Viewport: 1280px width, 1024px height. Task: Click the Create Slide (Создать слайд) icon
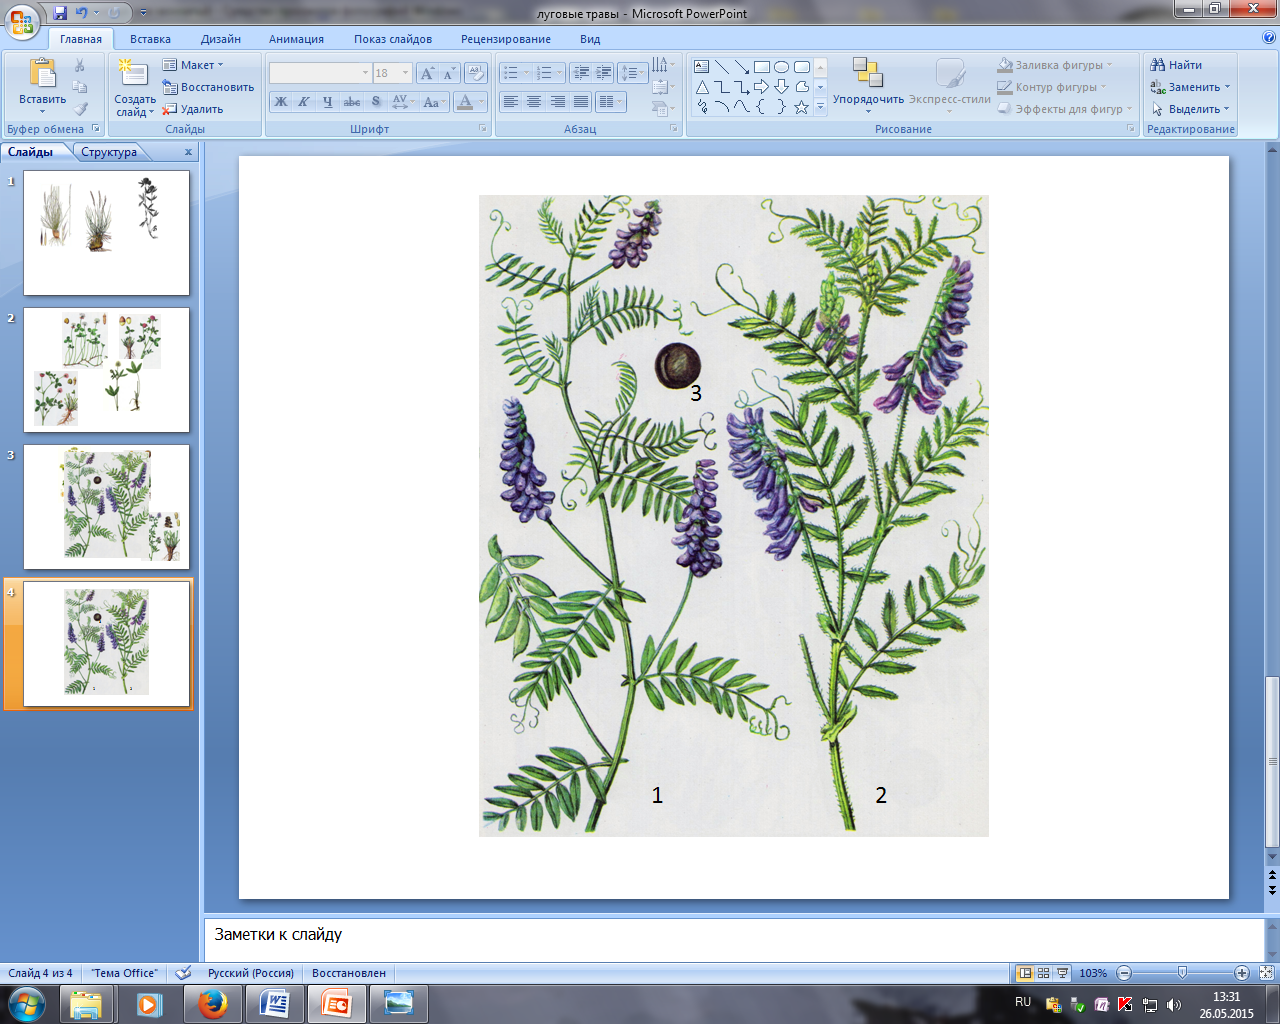132,74
